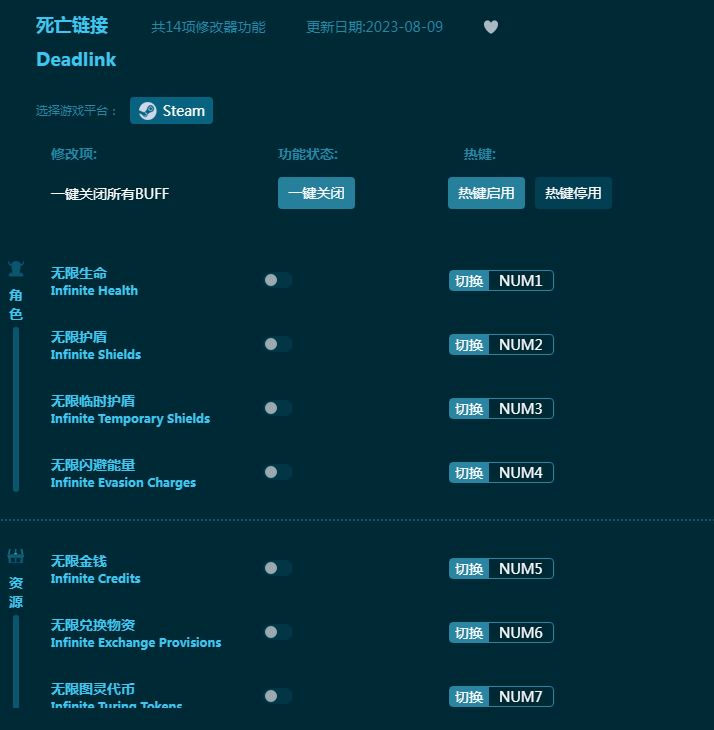Screen dimensions: 714x730
Task: Turn on Infinite Temporary Shields
Action: point(277,408)
